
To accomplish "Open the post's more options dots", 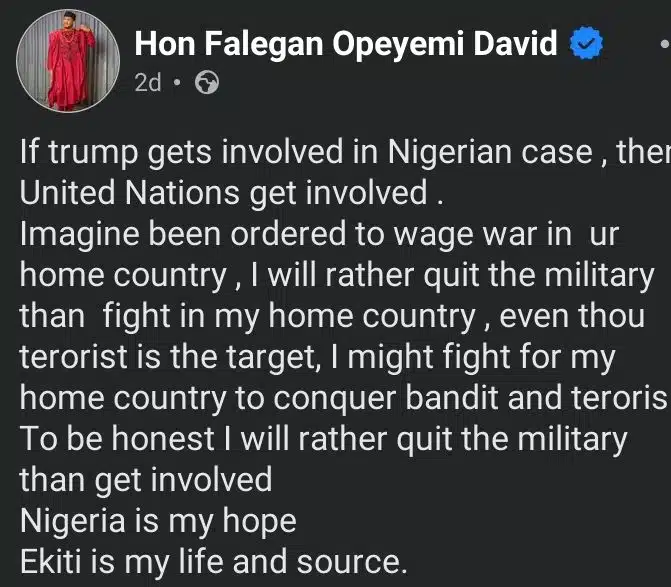I will point(664,45).
